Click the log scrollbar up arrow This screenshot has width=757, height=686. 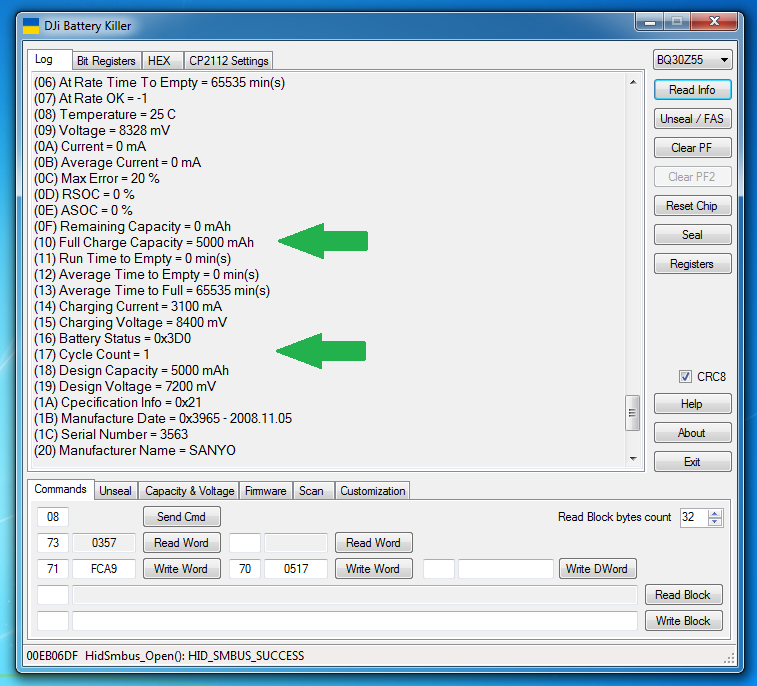click(x=633, y=82)
